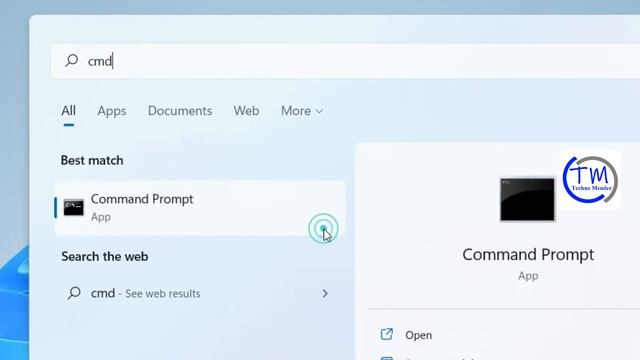
Task: Click the Command Prompt icon in results list
Action: (x=73, y=207)
